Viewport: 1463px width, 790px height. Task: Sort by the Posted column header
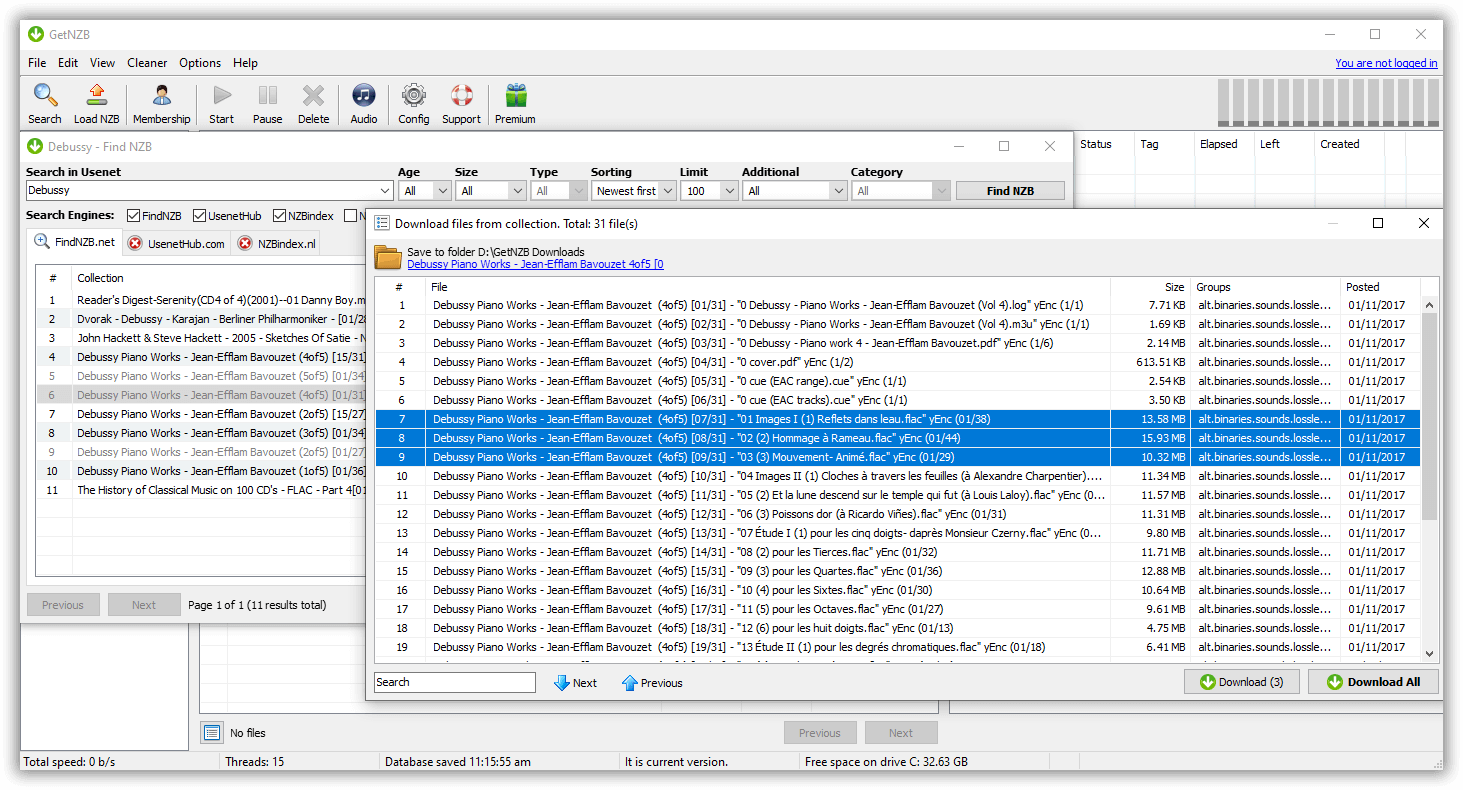[1380, 287]
